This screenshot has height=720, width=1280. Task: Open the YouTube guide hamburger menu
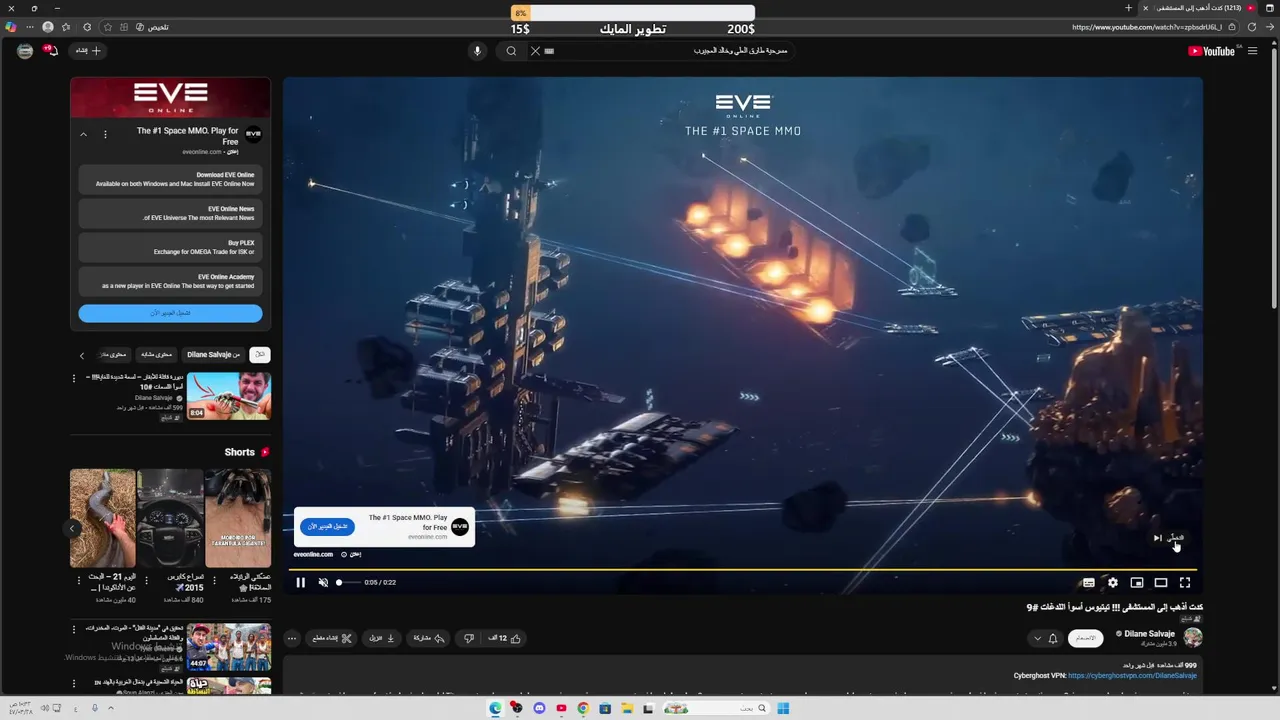click(x=1252, y=51)
